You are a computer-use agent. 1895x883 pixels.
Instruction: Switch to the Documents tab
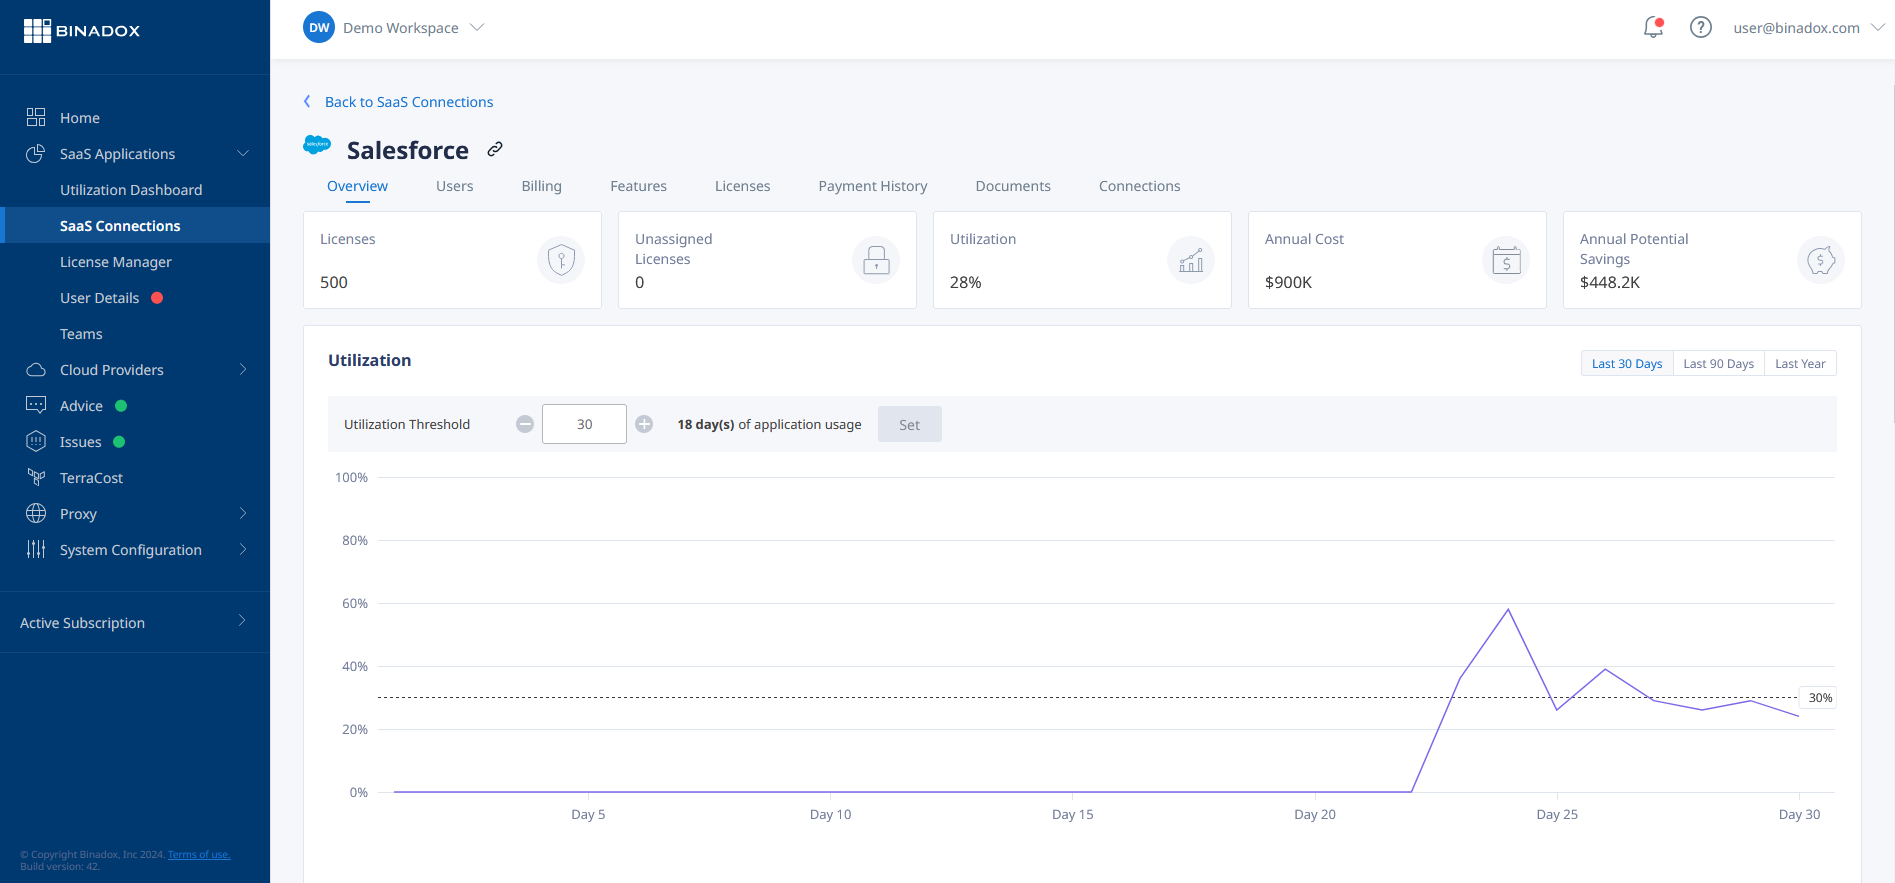pyautogui.click(x=1013, y=186)
